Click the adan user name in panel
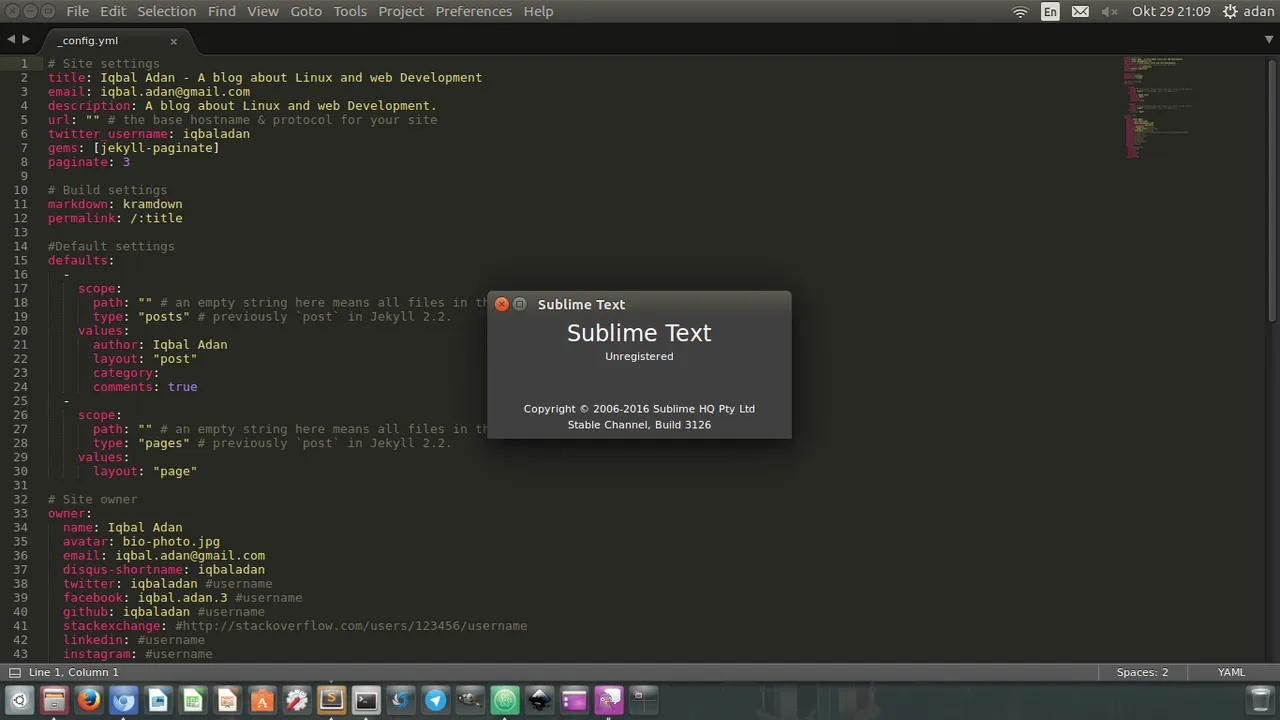The width and height of the screenshot is (1280, 720). click(x=1259, y=12)
